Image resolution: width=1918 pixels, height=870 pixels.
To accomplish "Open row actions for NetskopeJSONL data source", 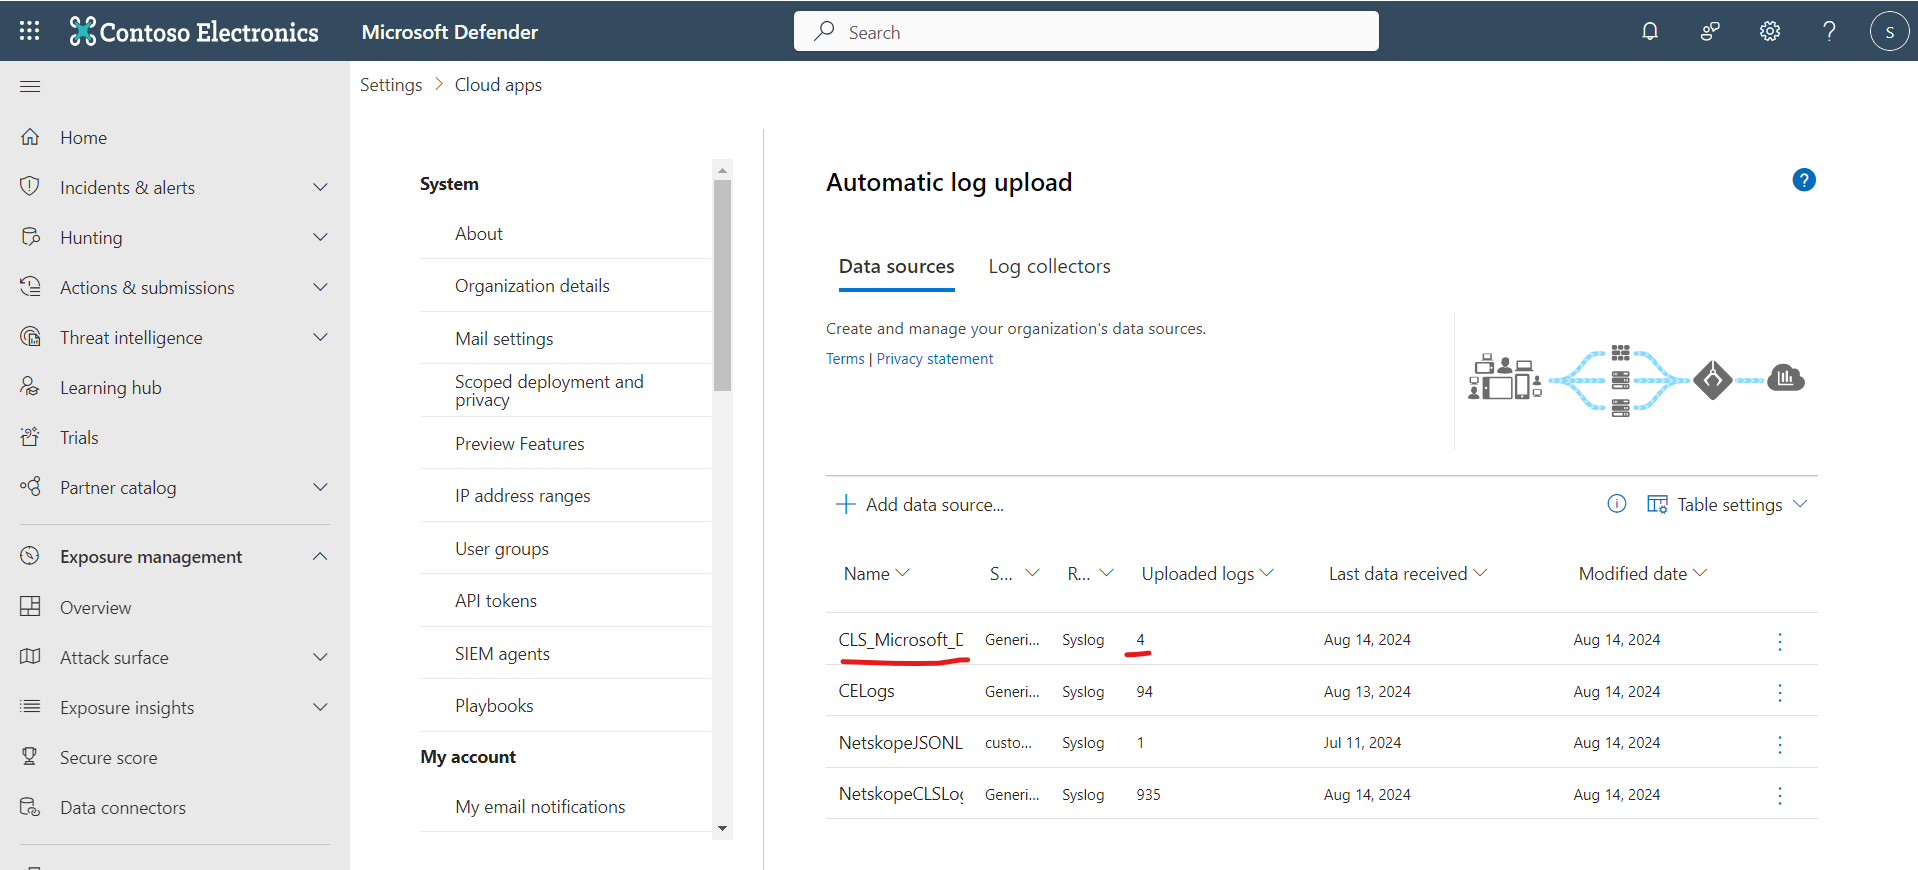I will pos(1780,744).
